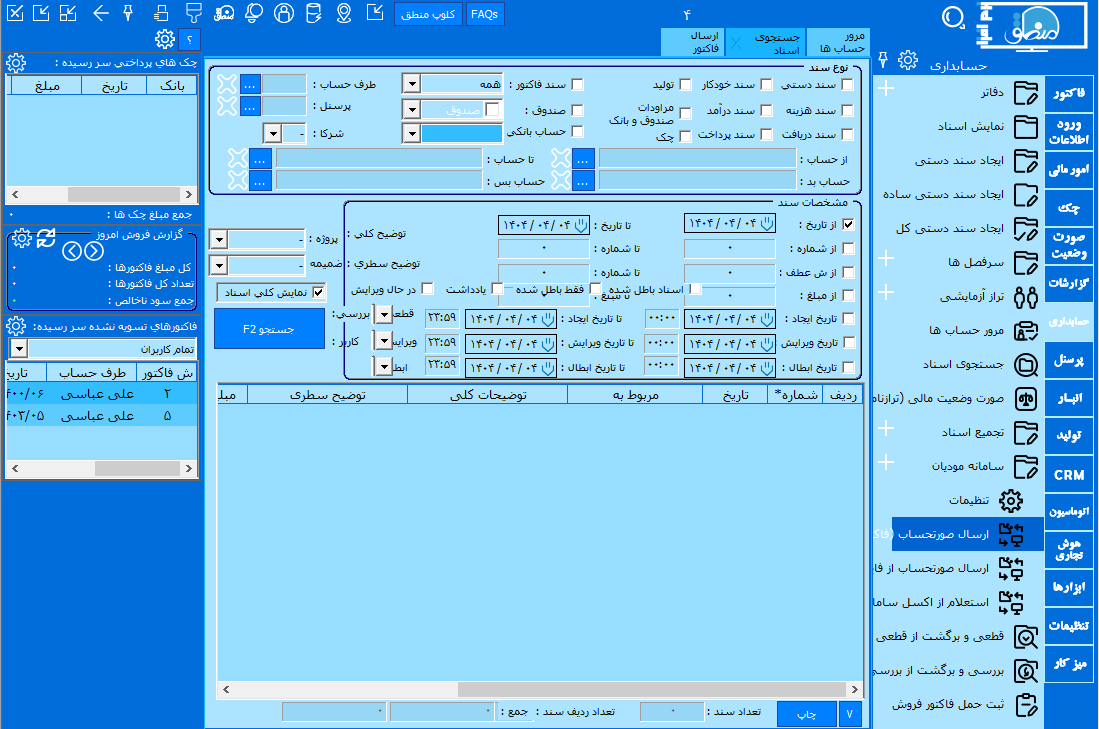Image resolution: width=1099 pixels, height=729 pixels.
Task: Refresh the گزارش فروش امروز report
Action: coord(46,238)
